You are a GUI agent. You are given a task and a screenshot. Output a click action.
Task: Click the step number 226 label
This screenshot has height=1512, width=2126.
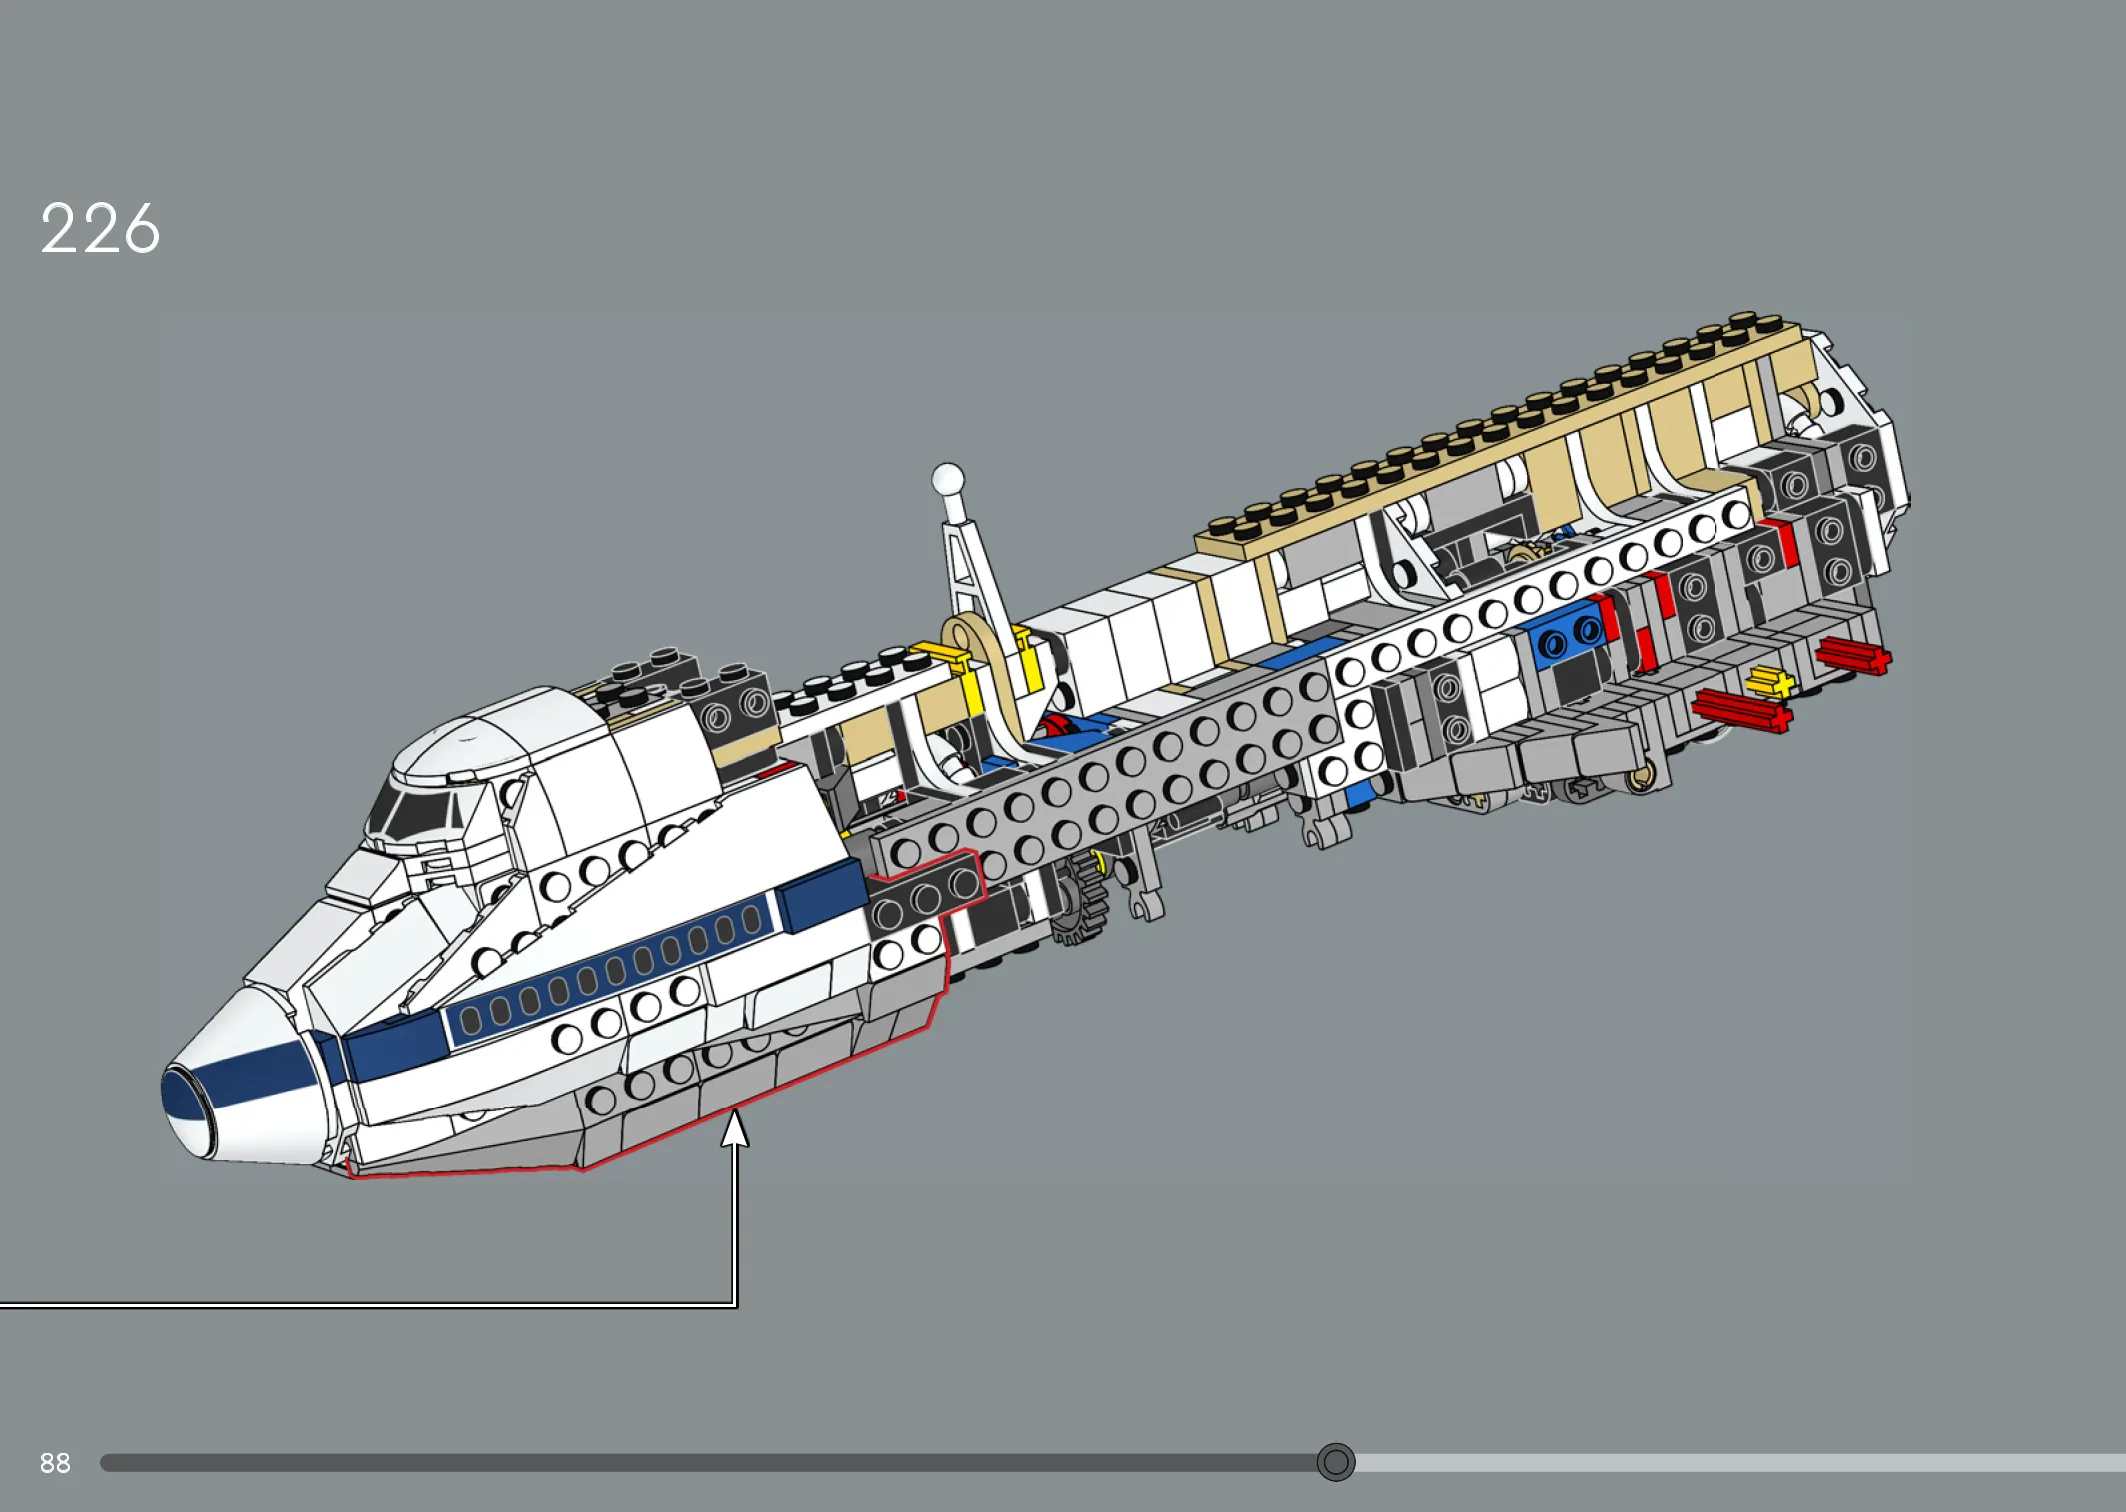pos(100,228)
